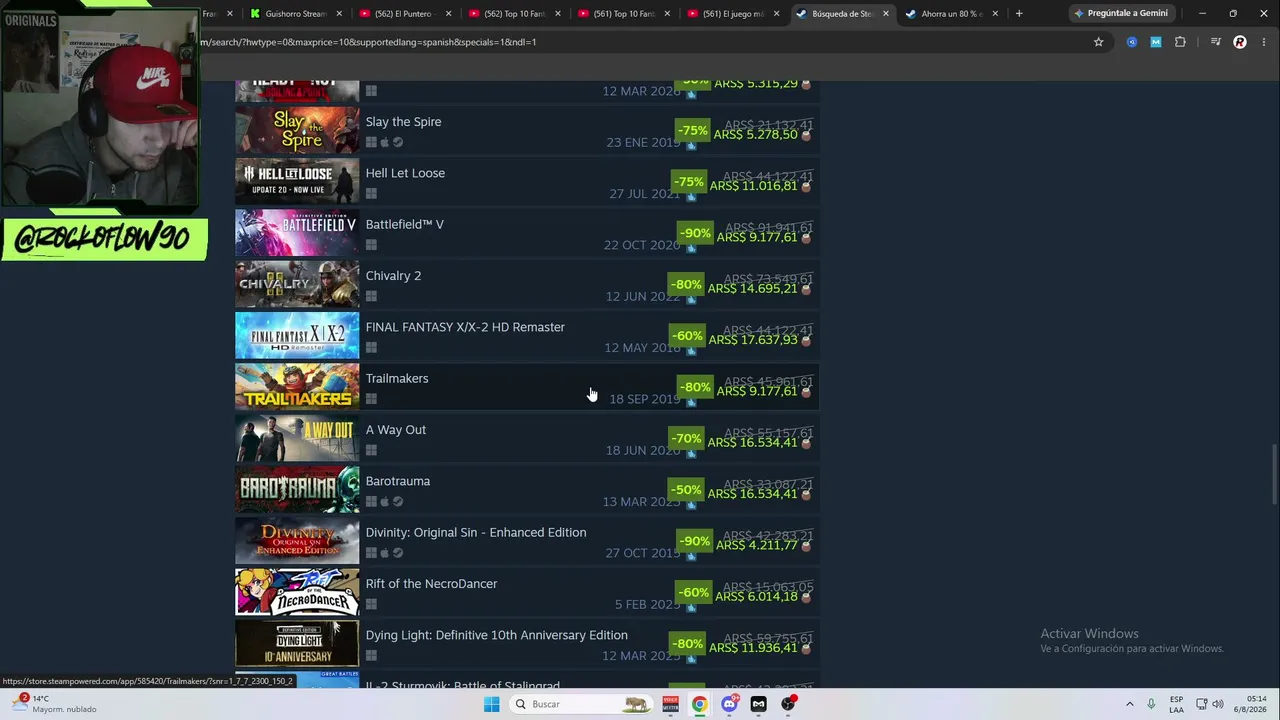Click the Windows platform icon under Hell Let Loose

pyautogui.click(x=371, y=194)
